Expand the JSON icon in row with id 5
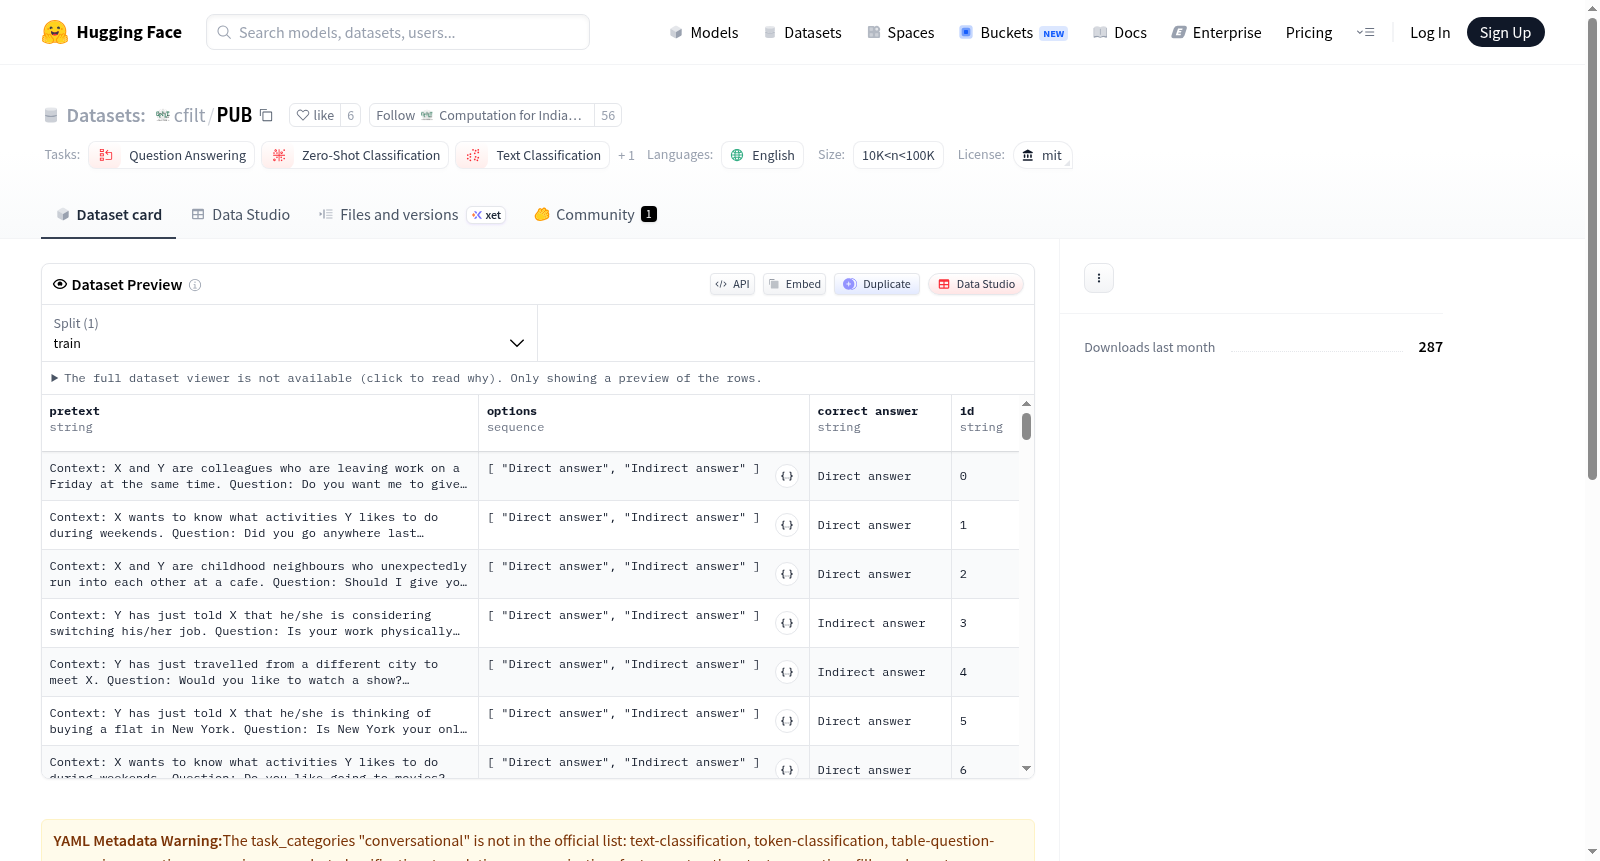This screenshot has height=861, width=1600. (787, 721)
